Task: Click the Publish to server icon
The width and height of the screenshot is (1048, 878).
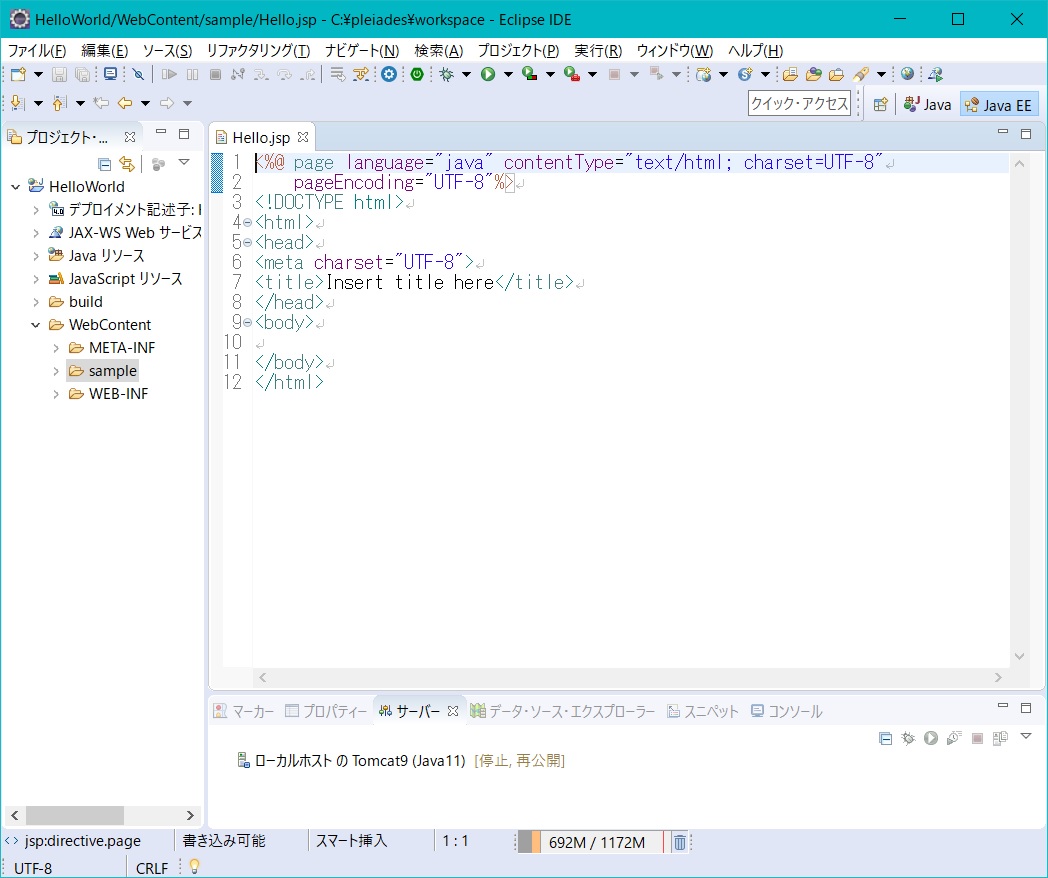Action: click(998, 738)
